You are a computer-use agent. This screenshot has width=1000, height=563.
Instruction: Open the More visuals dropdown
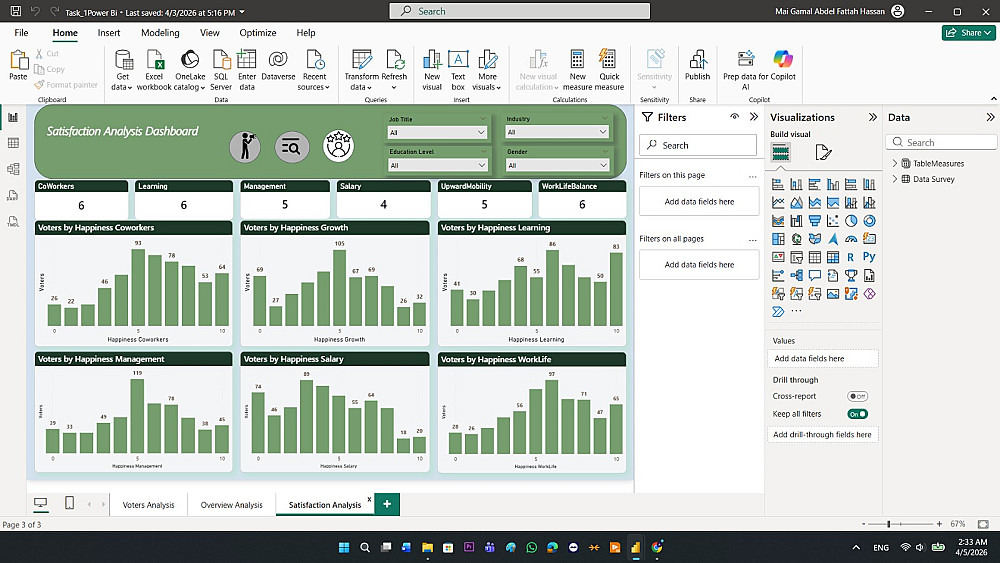pyautogui.click(x=487, y=70)
